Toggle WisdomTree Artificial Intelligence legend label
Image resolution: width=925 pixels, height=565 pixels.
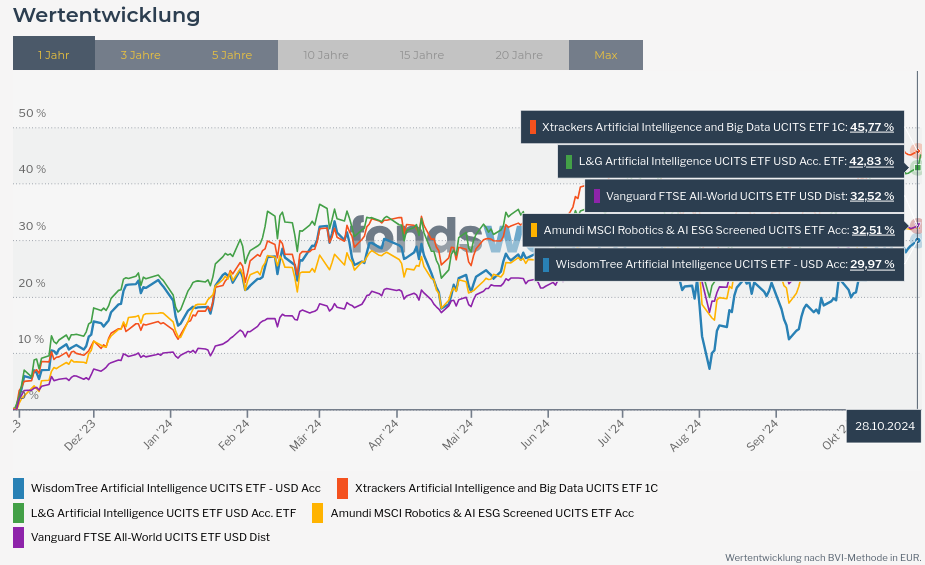[x=176, y=488]
